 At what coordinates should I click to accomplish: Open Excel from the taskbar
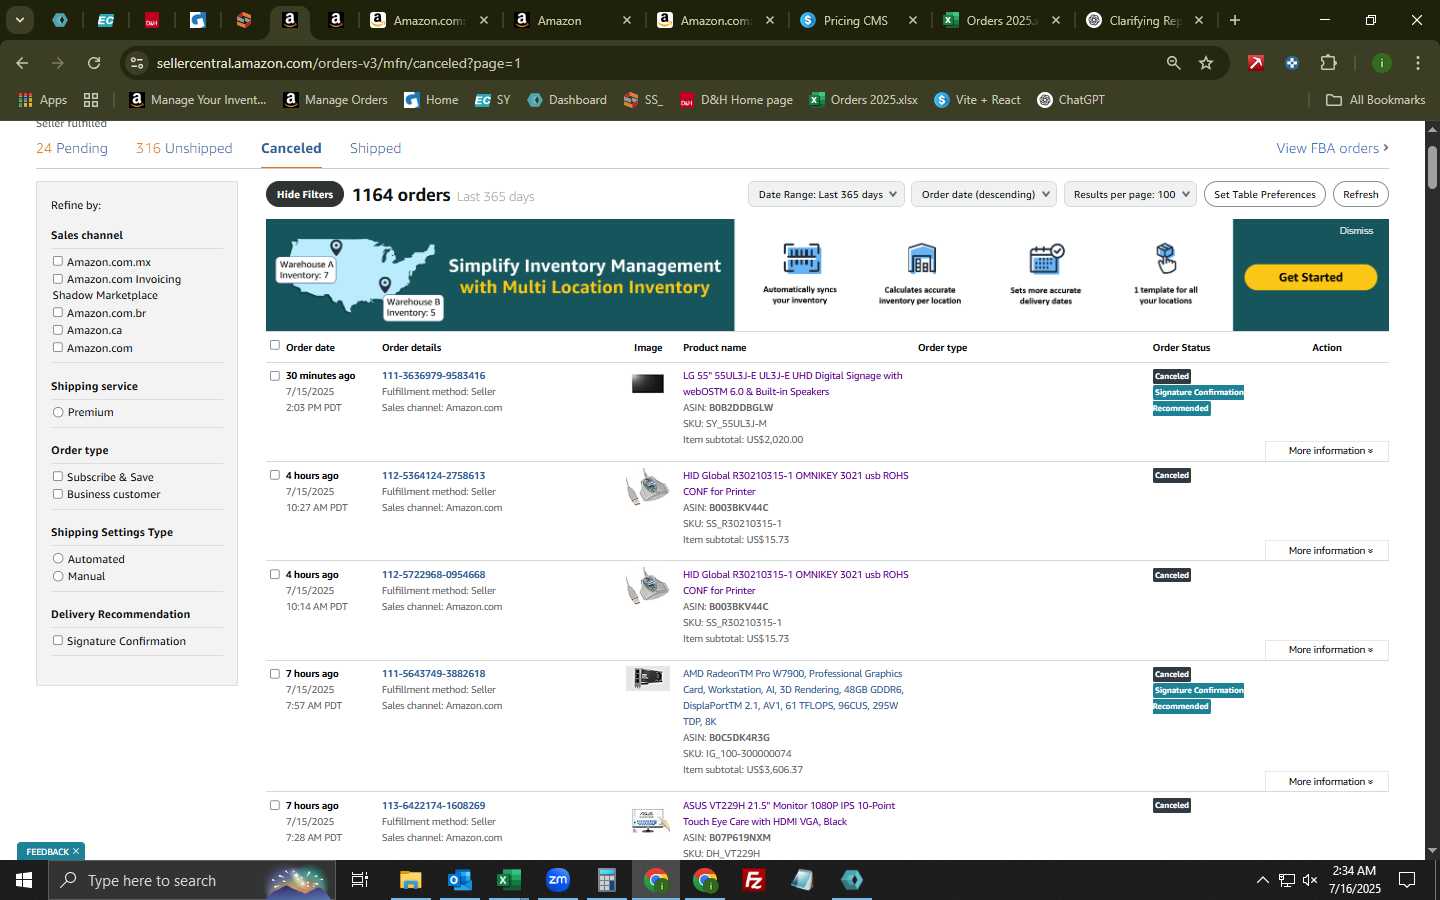[x=509, y=880]
